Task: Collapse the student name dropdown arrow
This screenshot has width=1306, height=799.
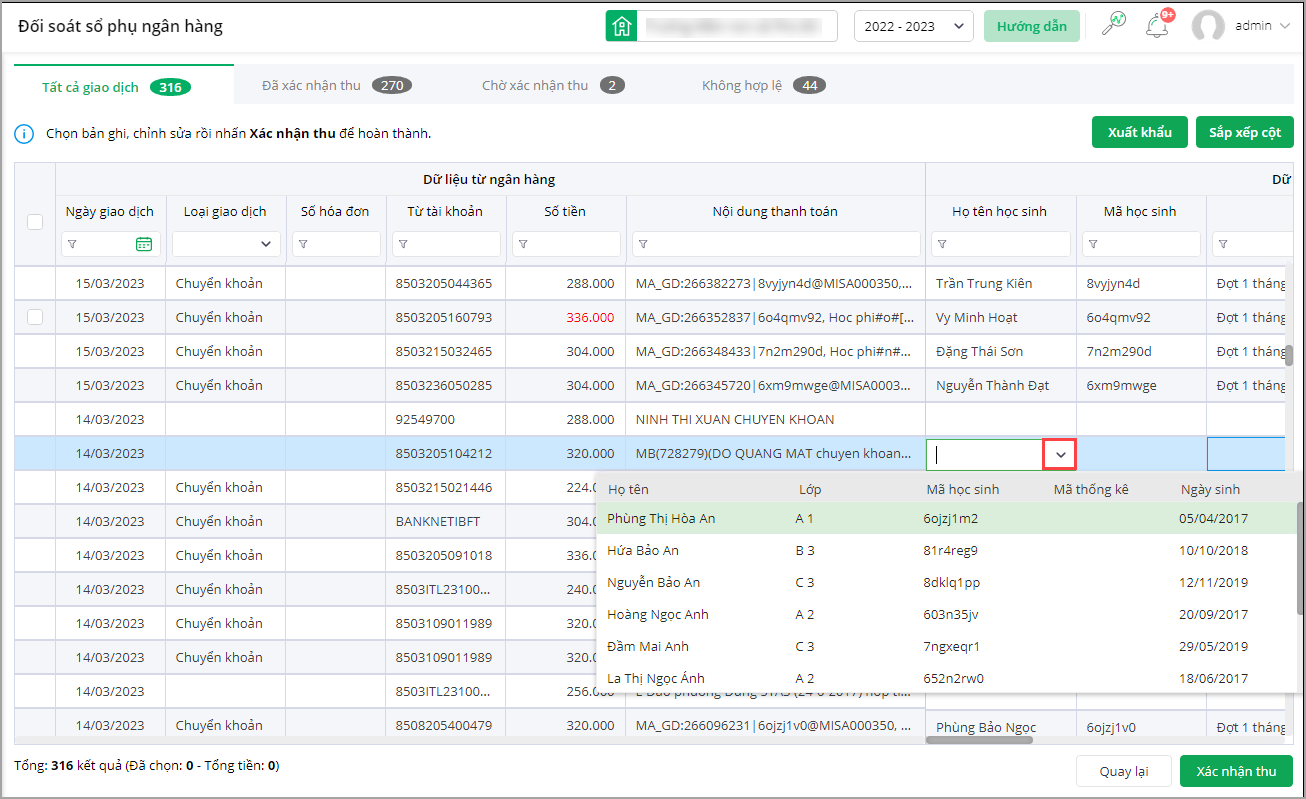Action: click(1060, 455)
